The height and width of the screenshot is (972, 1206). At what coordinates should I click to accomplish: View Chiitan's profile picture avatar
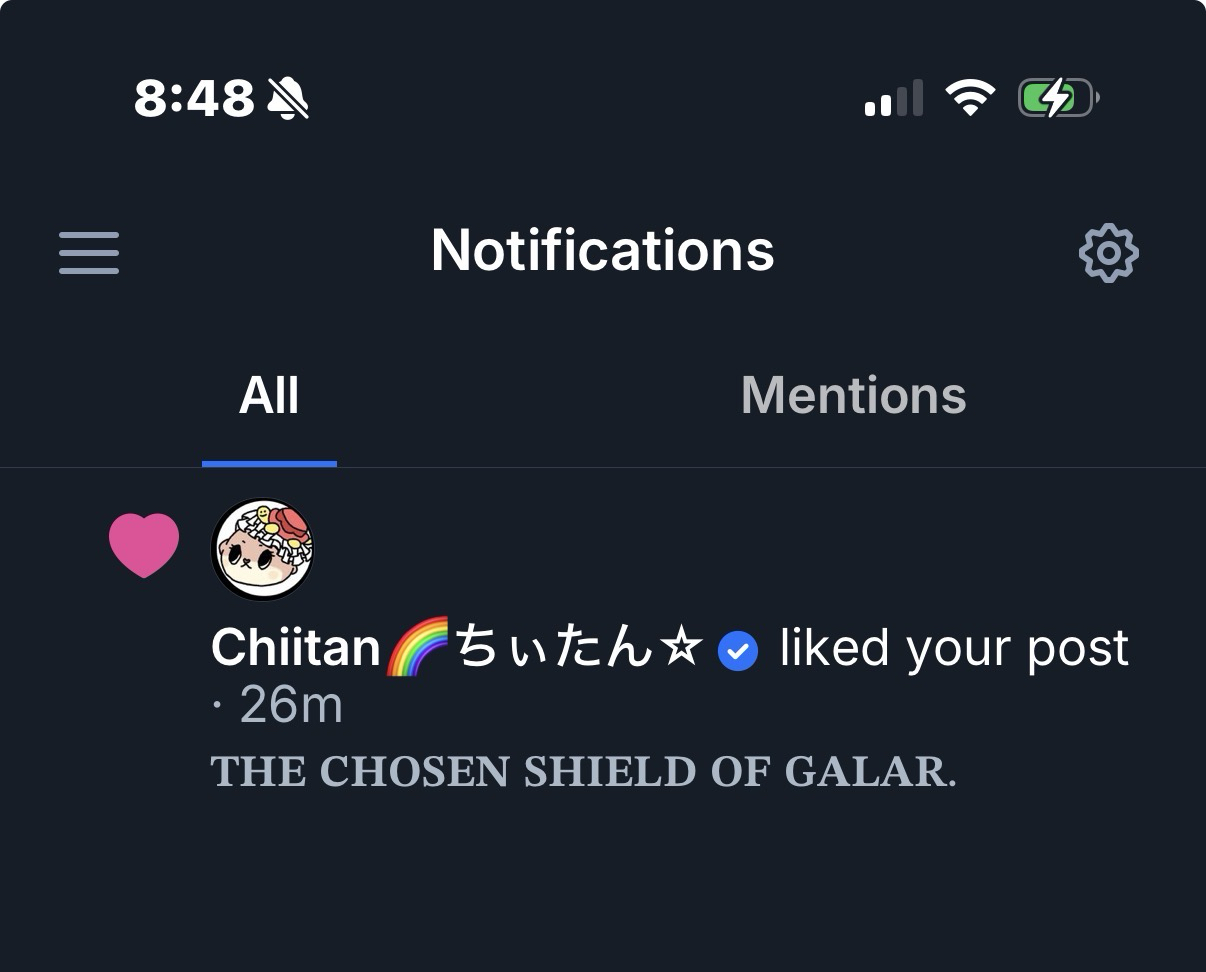tap(263, 549)
